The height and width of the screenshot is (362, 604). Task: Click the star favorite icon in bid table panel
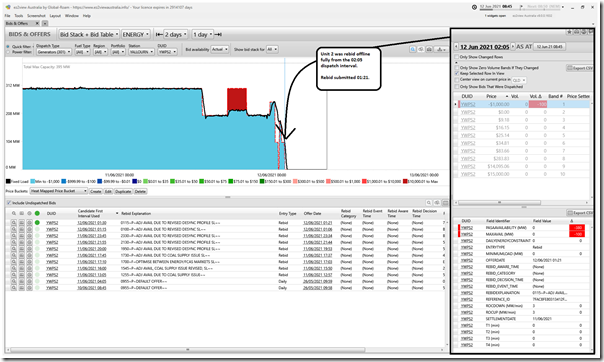(x=569, y=32)
